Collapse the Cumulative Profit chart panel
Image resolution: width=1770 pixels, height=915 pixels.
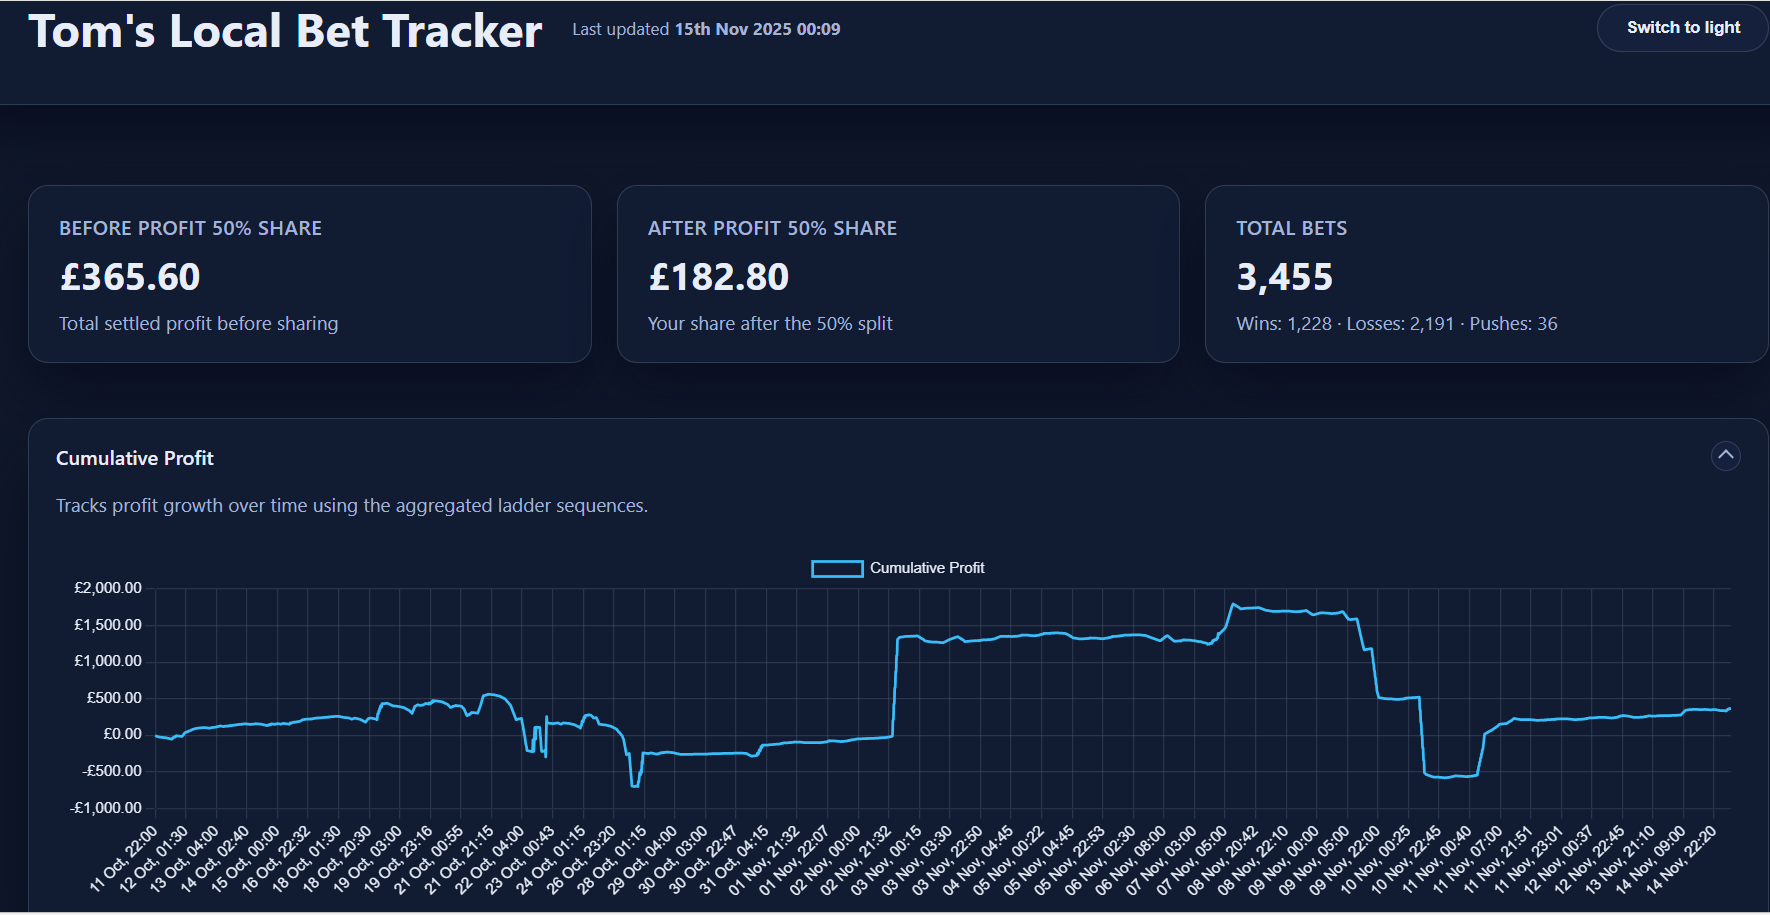tap(1725, 456)
